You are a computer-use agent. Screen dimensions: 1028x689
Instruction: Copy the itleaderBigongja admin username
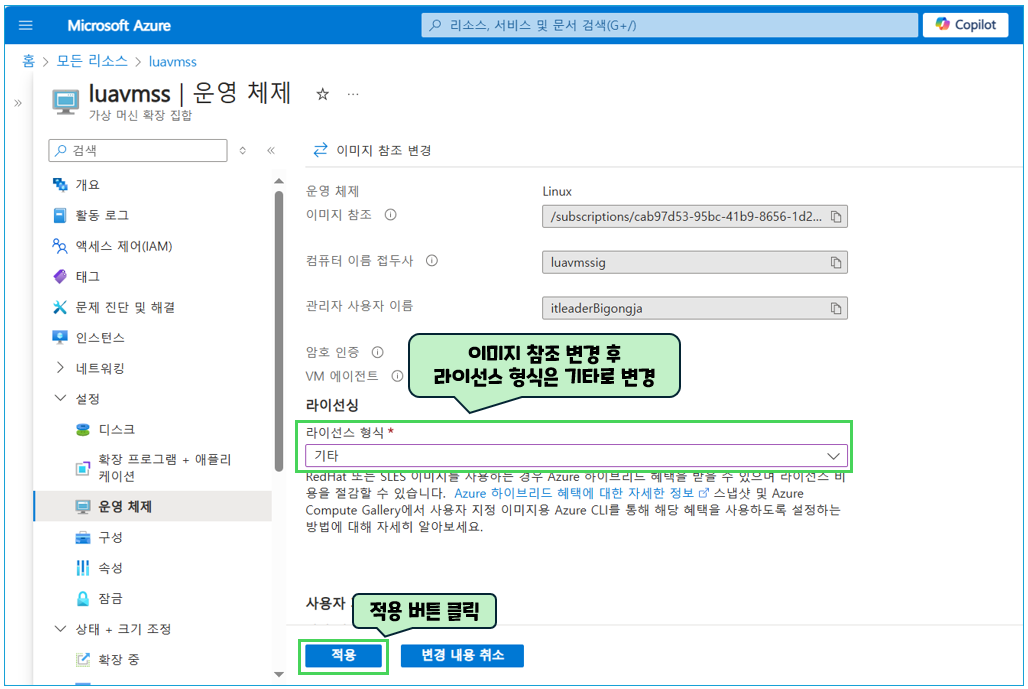pos(836,309)
